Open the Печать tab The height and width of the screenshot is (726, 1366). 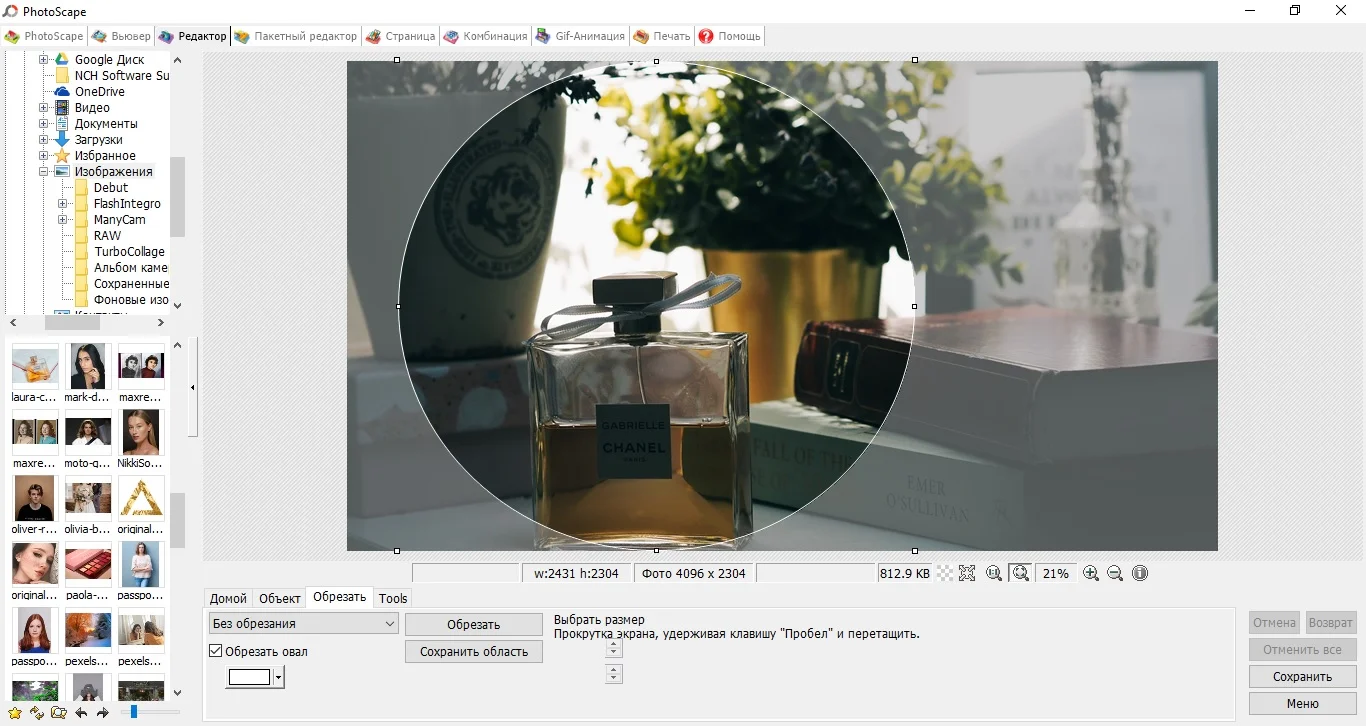point(661,36)
